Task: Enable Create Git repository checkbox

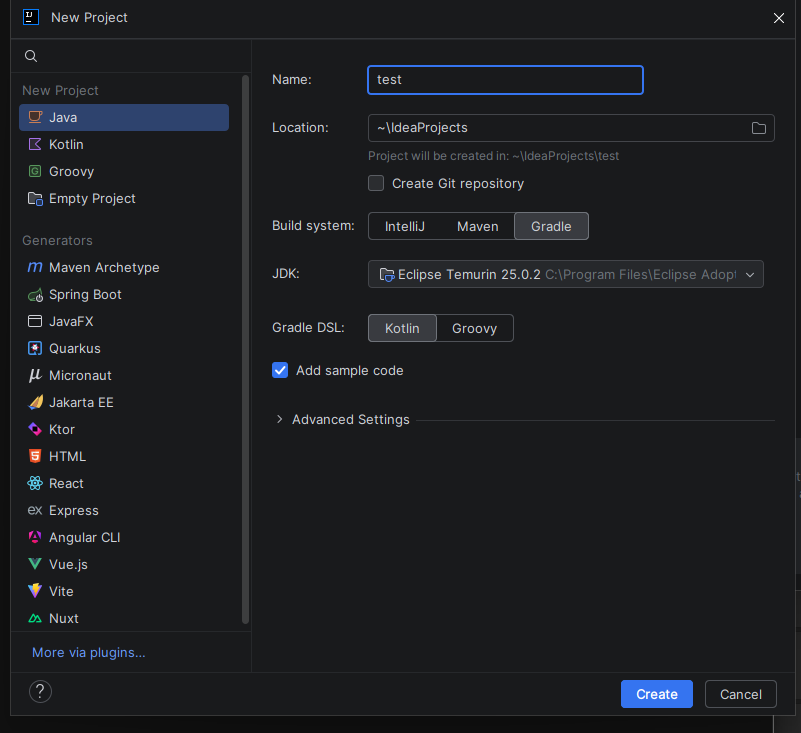Action: 376,183
